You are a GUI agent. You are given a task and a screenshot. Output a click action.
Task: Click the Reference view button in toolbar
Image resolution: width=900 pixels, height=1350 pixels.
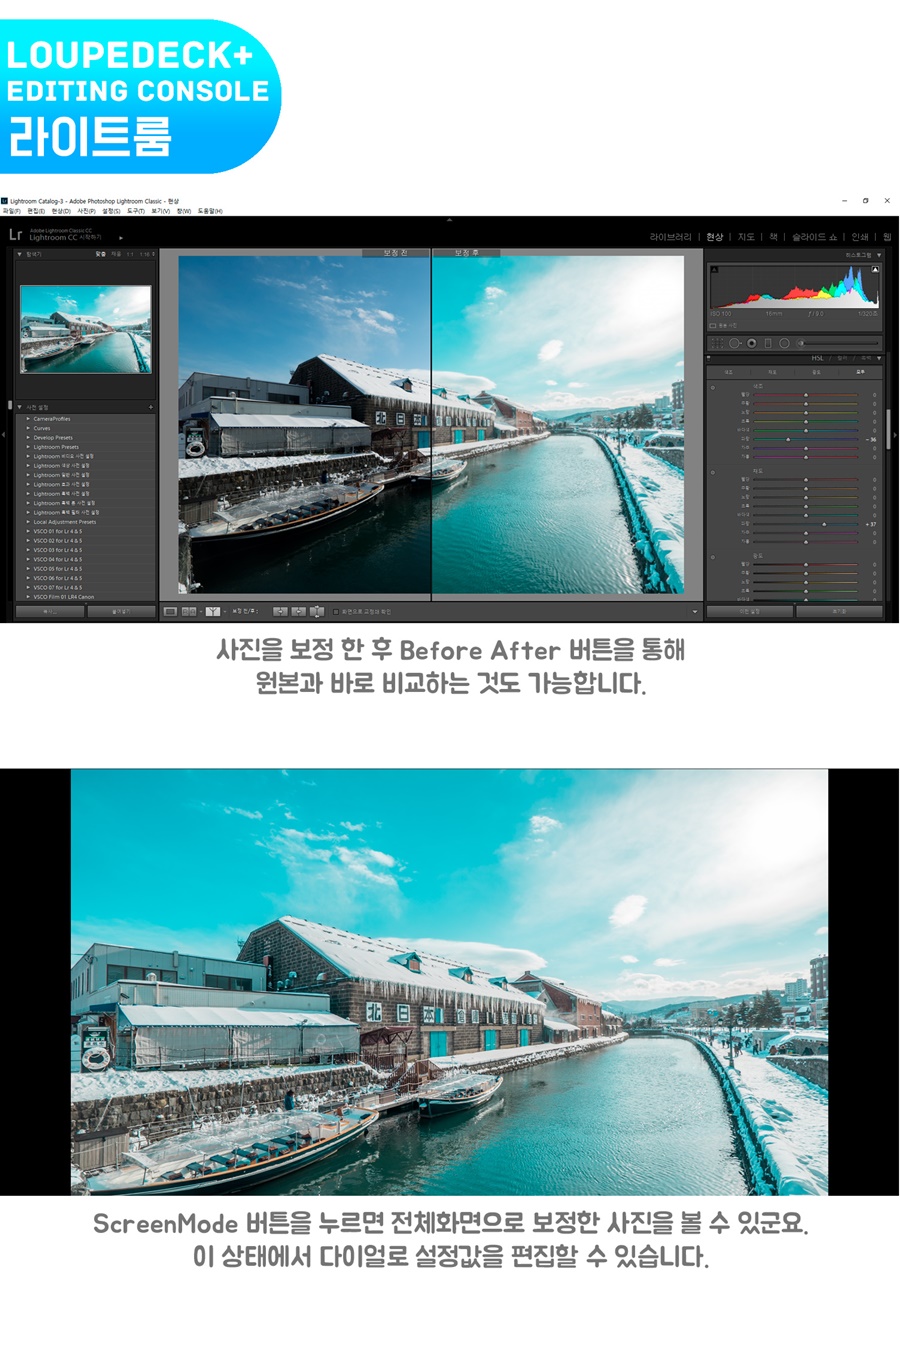click(x=189, y=611)
